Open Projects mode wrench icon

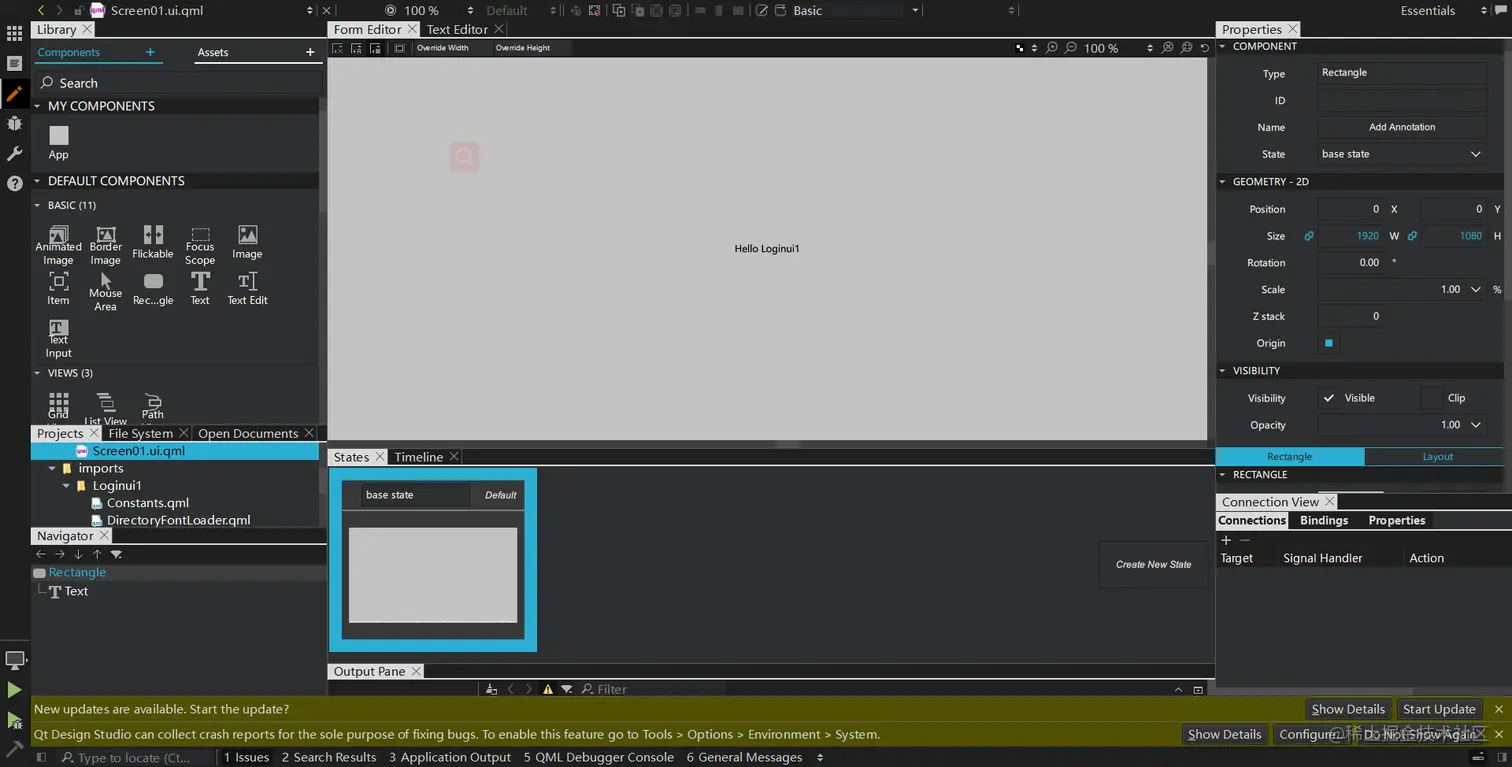pos(14,153)
